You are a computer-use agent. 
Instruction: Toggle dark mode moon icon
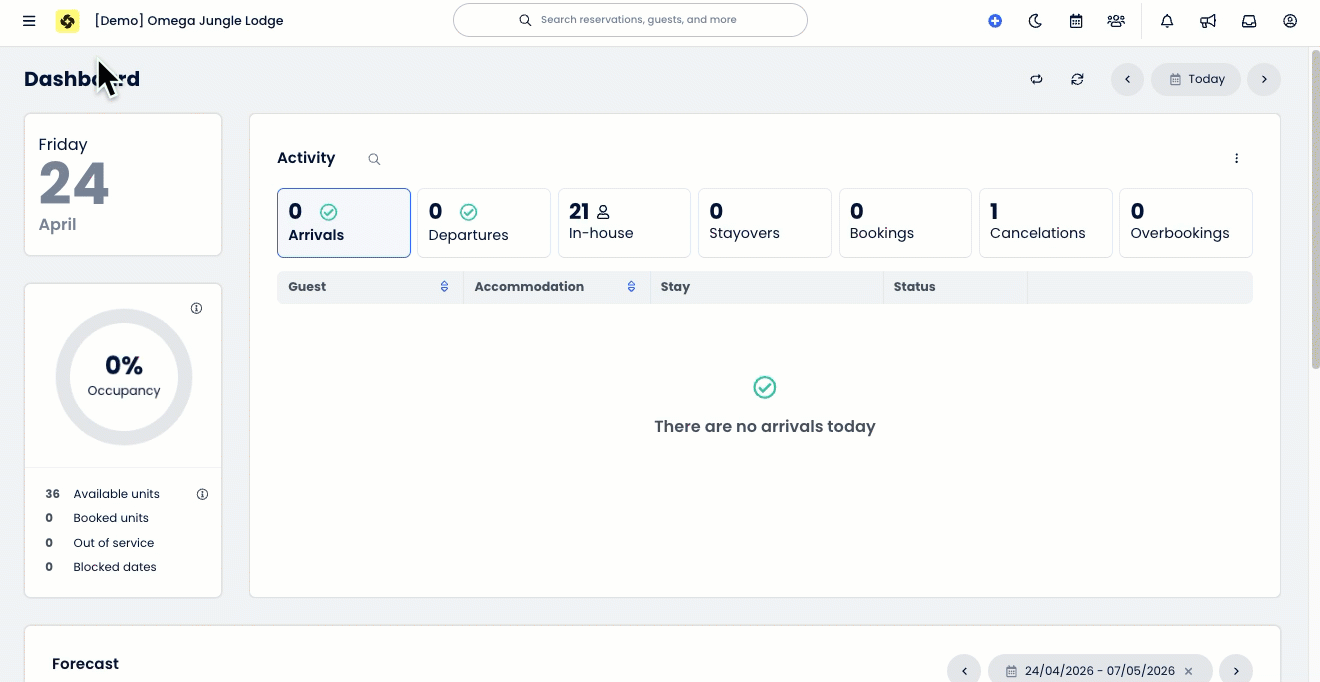(x=1035, y=21)
